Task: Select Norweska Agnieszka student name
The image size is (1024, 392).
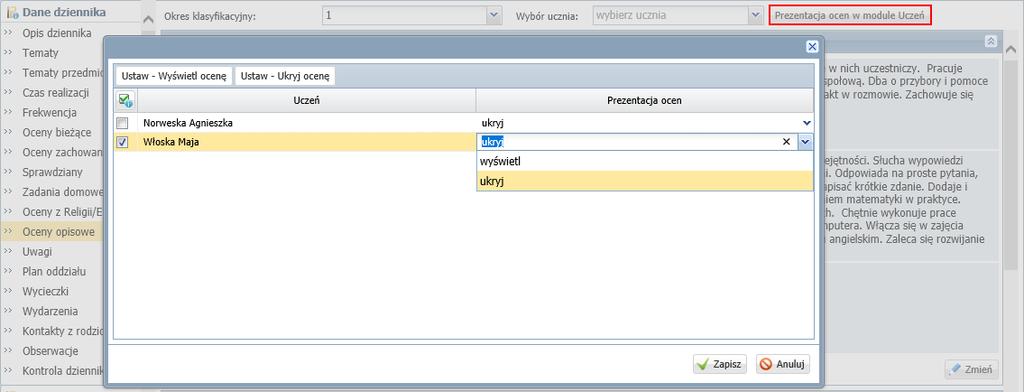Action: [187, 123]
